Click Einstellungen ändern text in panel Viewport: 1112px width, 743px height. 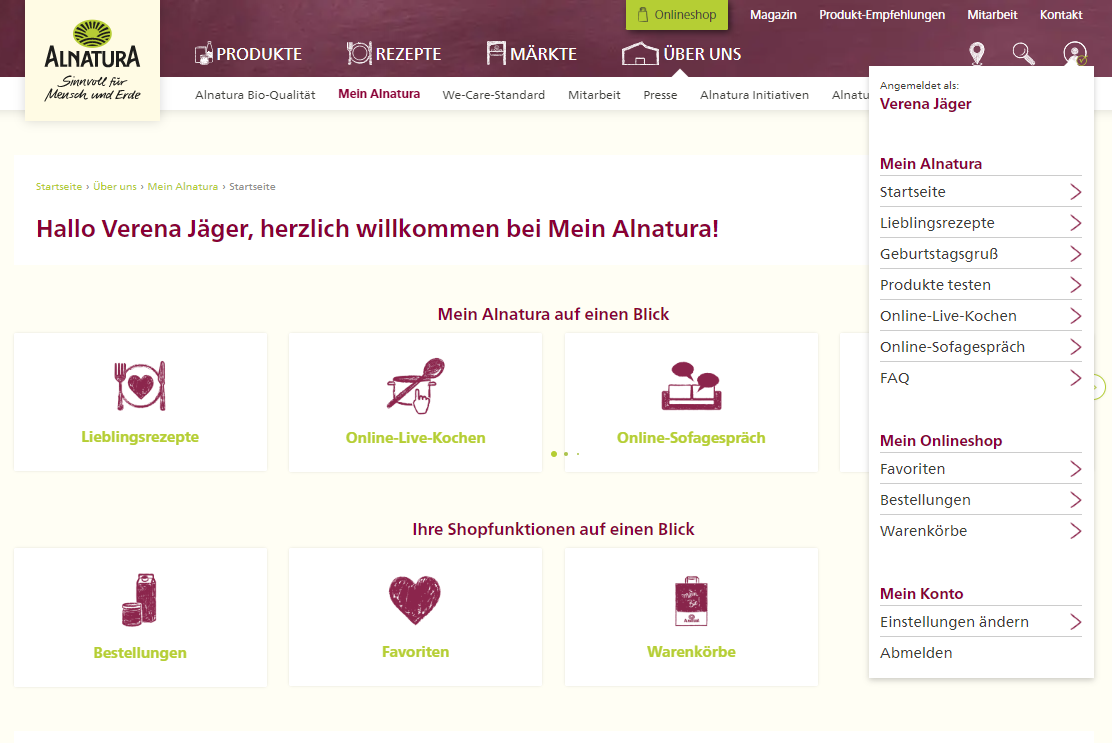click(x=955, y=622)
